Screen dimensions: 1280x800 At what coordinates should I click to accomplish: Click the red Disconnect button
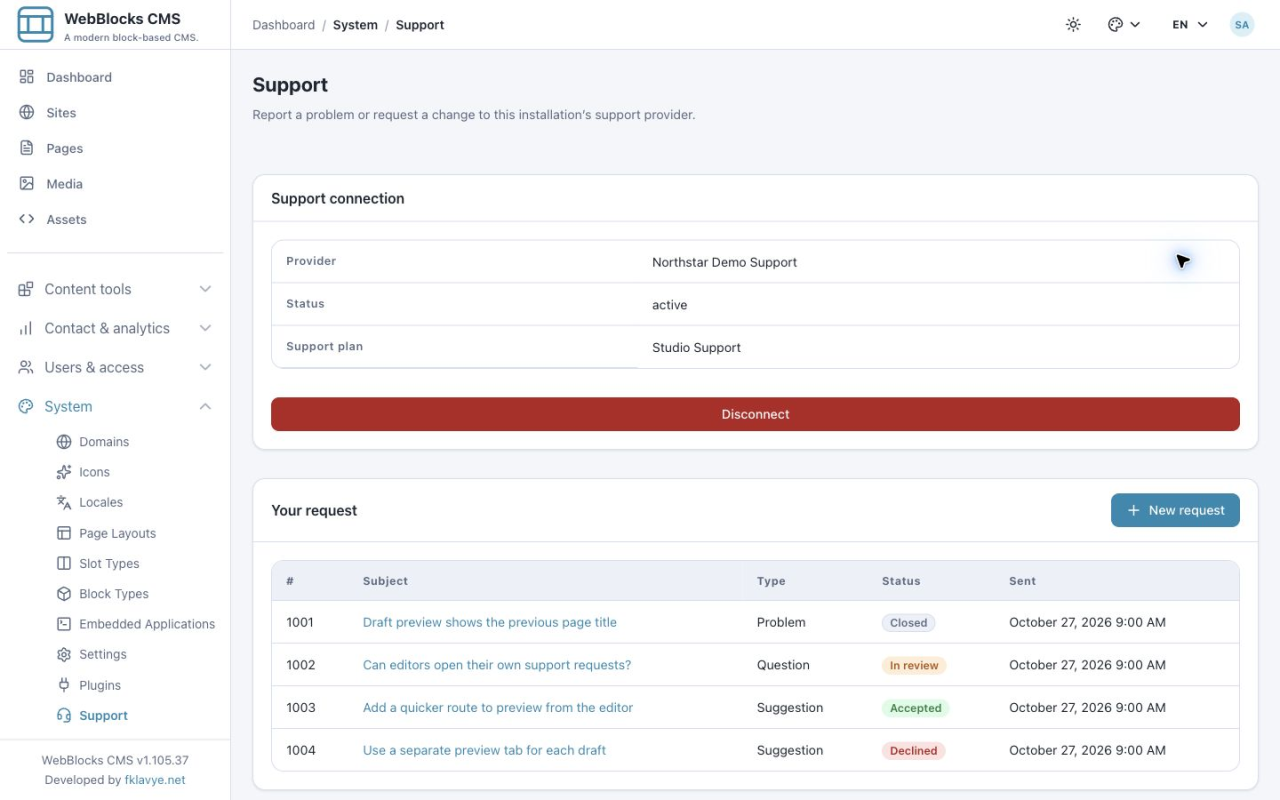755,414
